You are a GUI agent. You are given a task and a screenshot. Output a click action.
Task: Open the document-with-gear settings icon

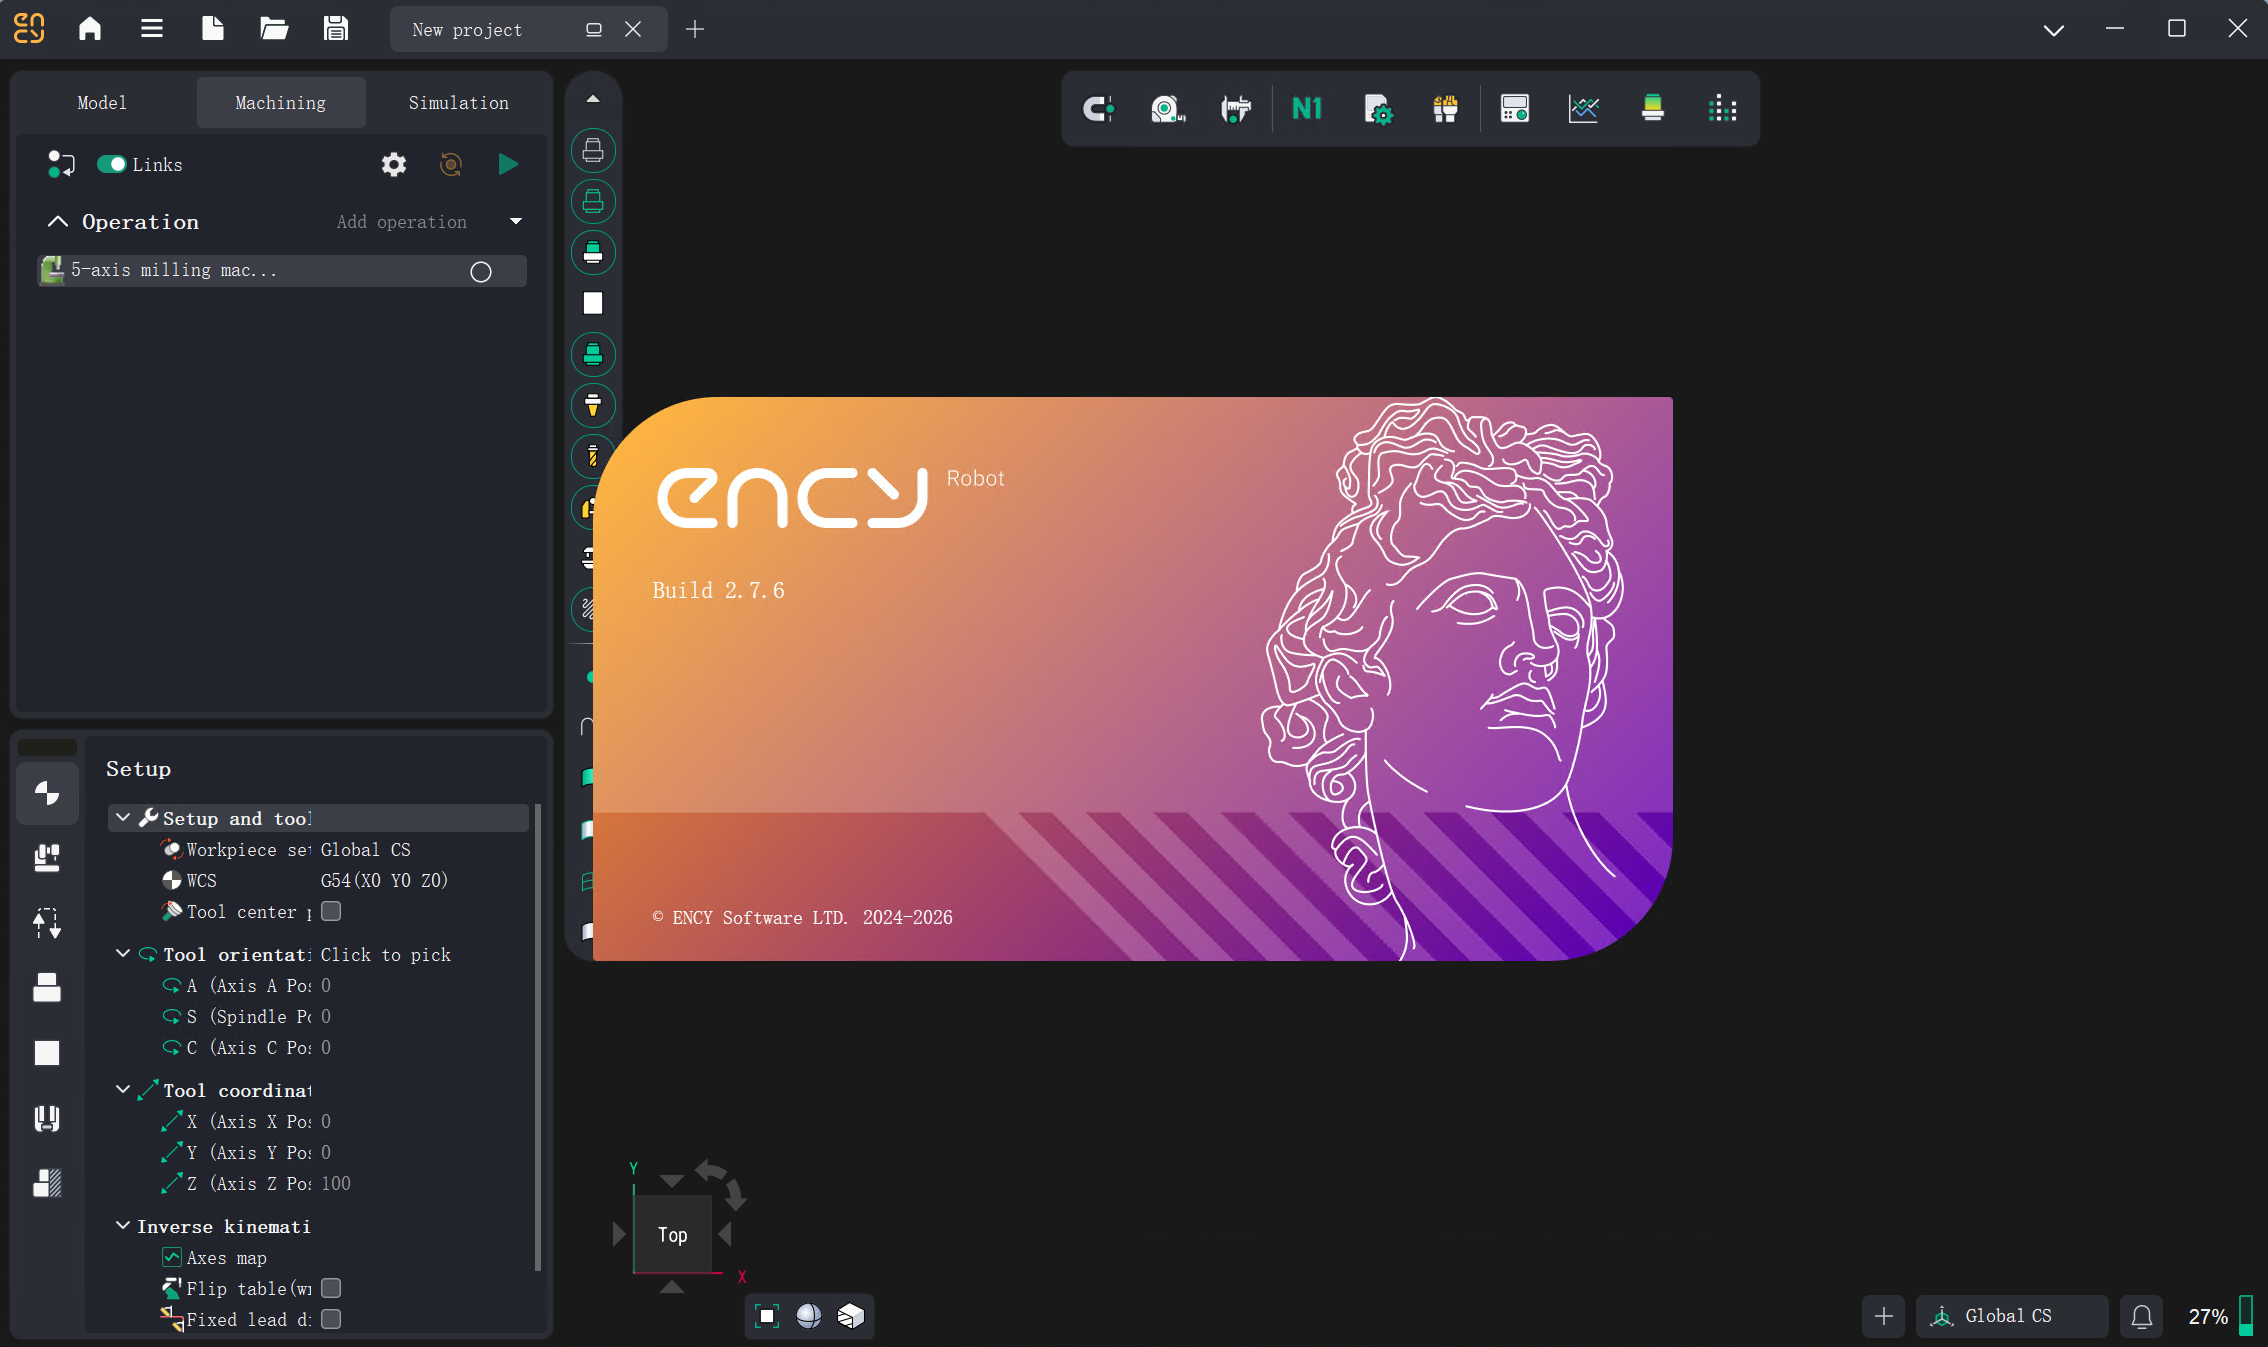coord(1378,109)
